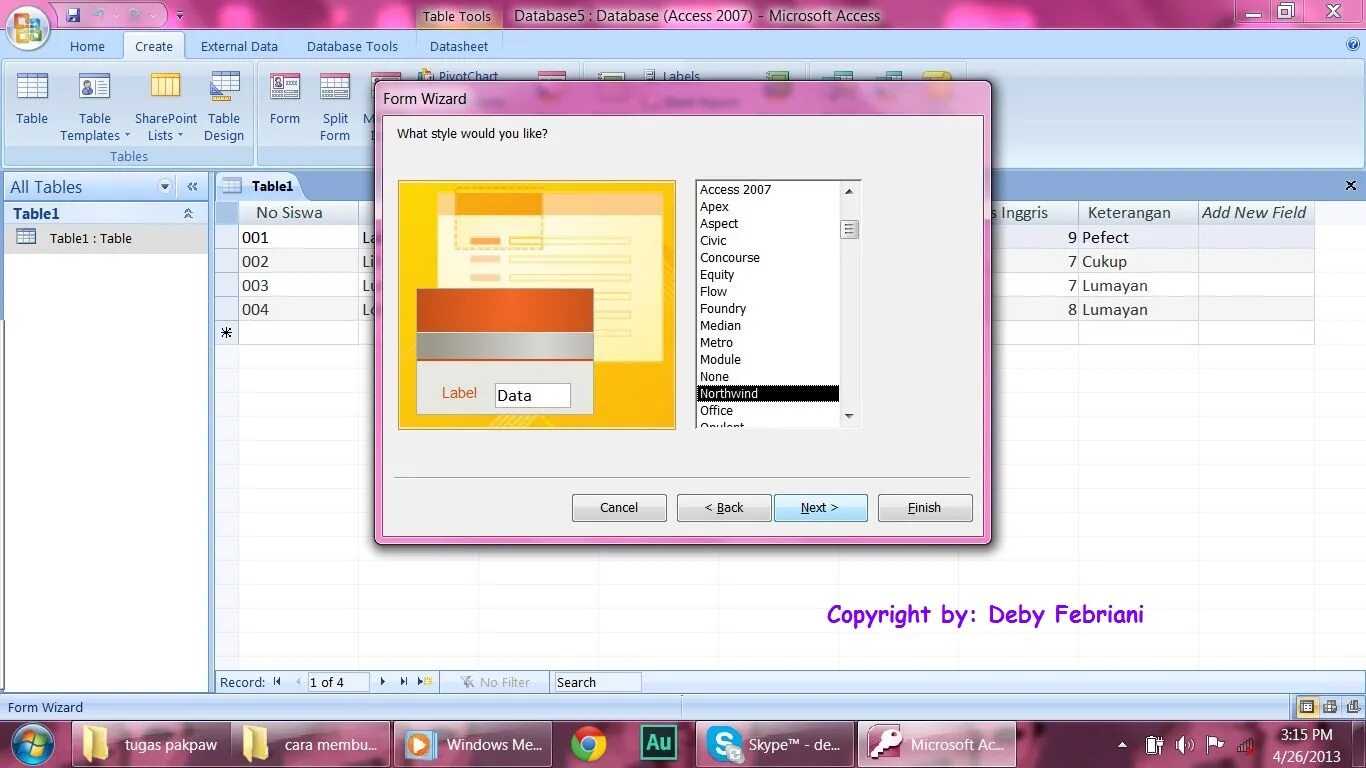The image size is (1366, 768).
Task: Open the External Data tab
Action: pyautogui.click(x=239, y=46)
